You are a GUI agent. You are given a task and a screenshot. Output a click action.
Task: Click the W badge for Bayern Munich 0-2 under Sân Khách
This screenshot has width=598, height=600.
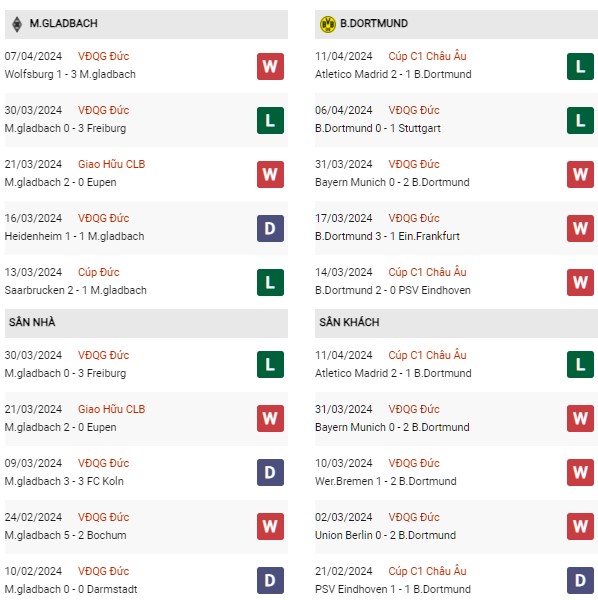pos(580,418)
